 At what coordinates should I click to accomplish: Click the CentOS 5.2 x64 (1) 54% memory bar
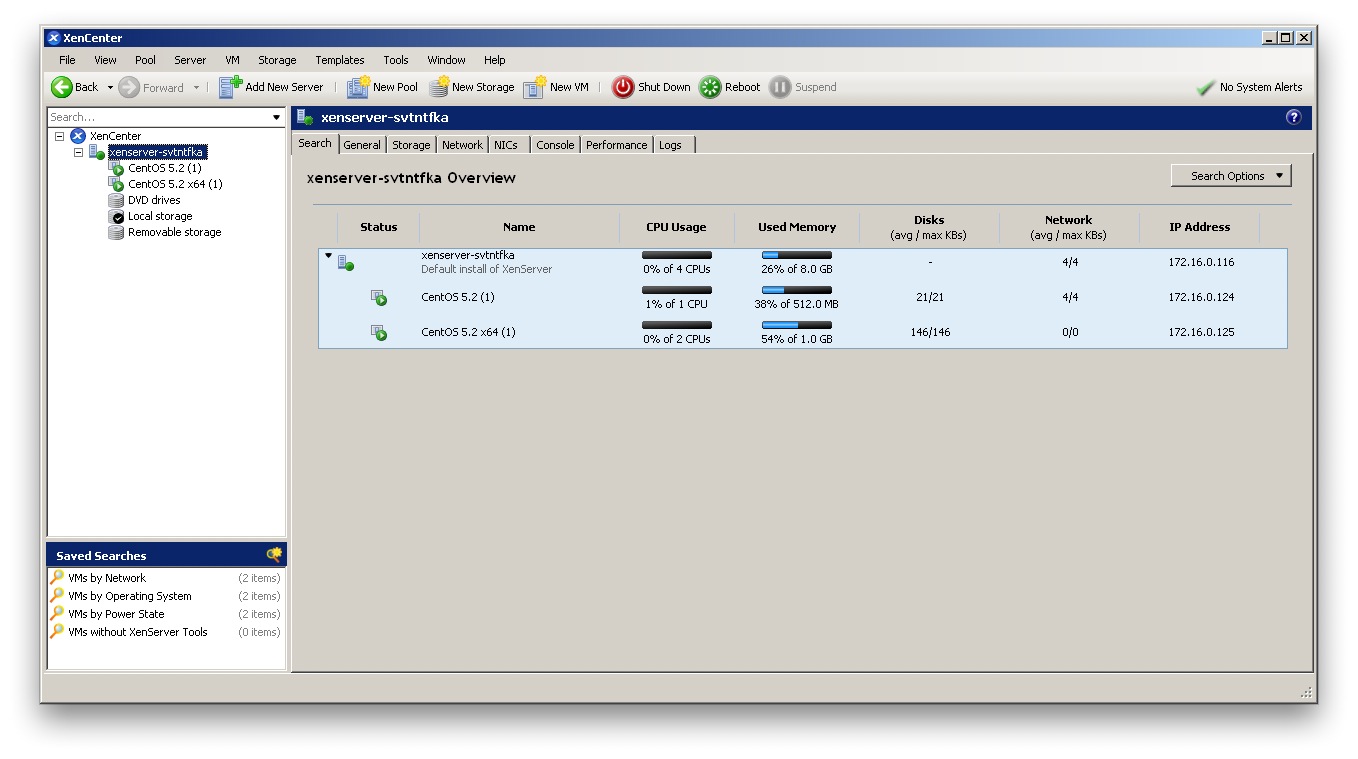(797, 325)
